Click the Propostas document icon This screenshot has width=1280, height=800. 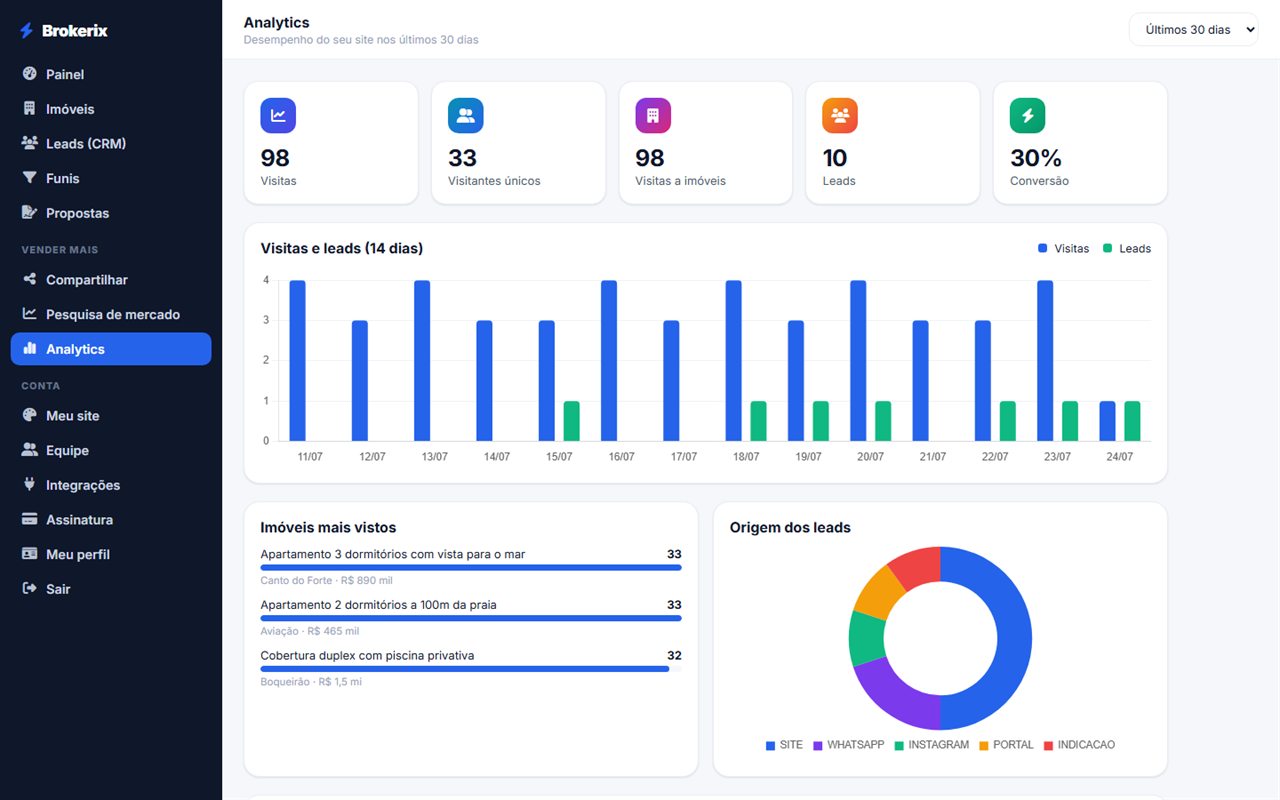pos(29,213)
